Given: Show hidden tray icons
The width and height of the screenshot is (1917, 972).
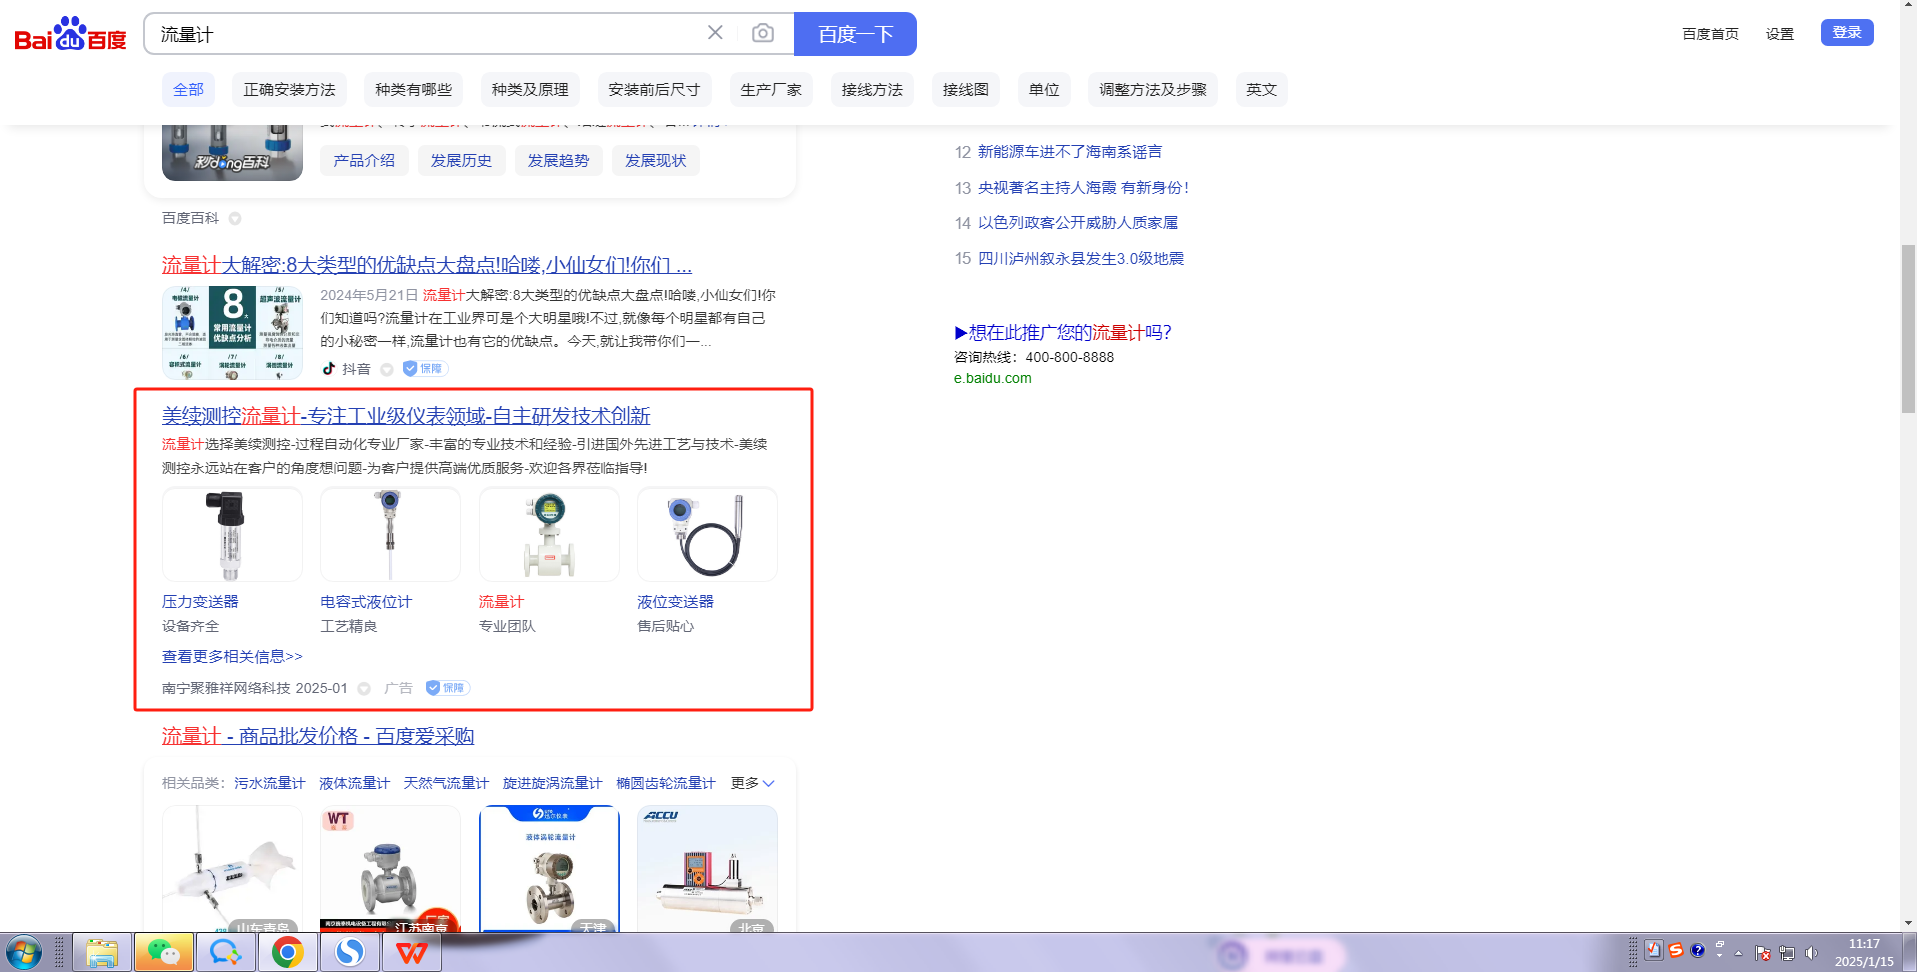Looking at the screenshot, I should click(x=1738, y=953).
